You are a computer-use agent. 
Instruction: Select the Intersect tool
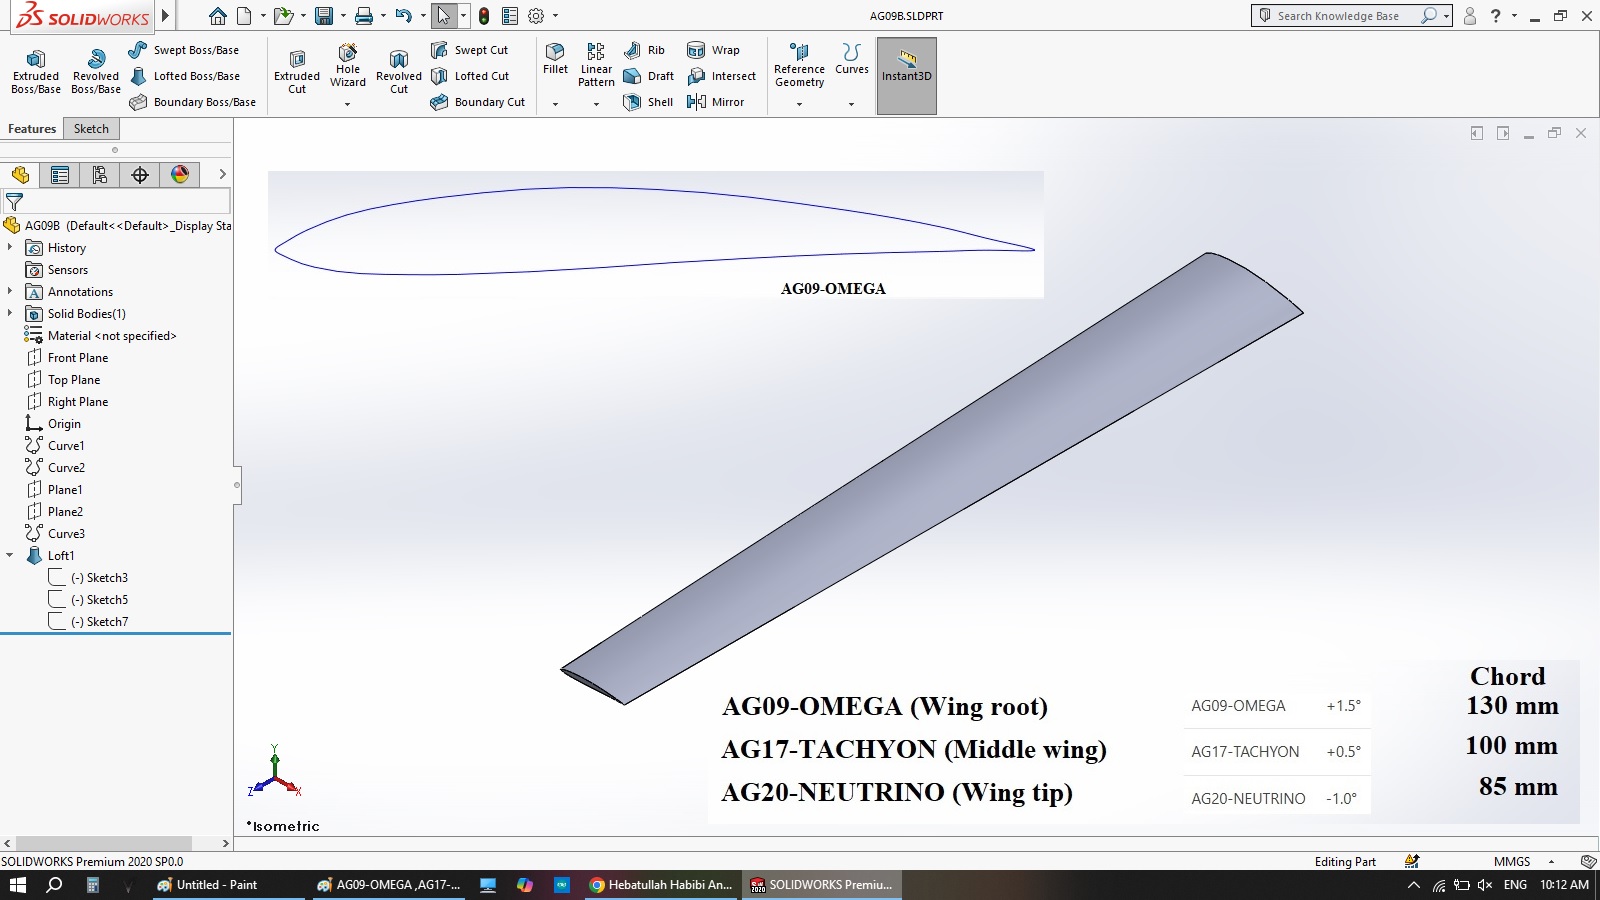(721, 76)
